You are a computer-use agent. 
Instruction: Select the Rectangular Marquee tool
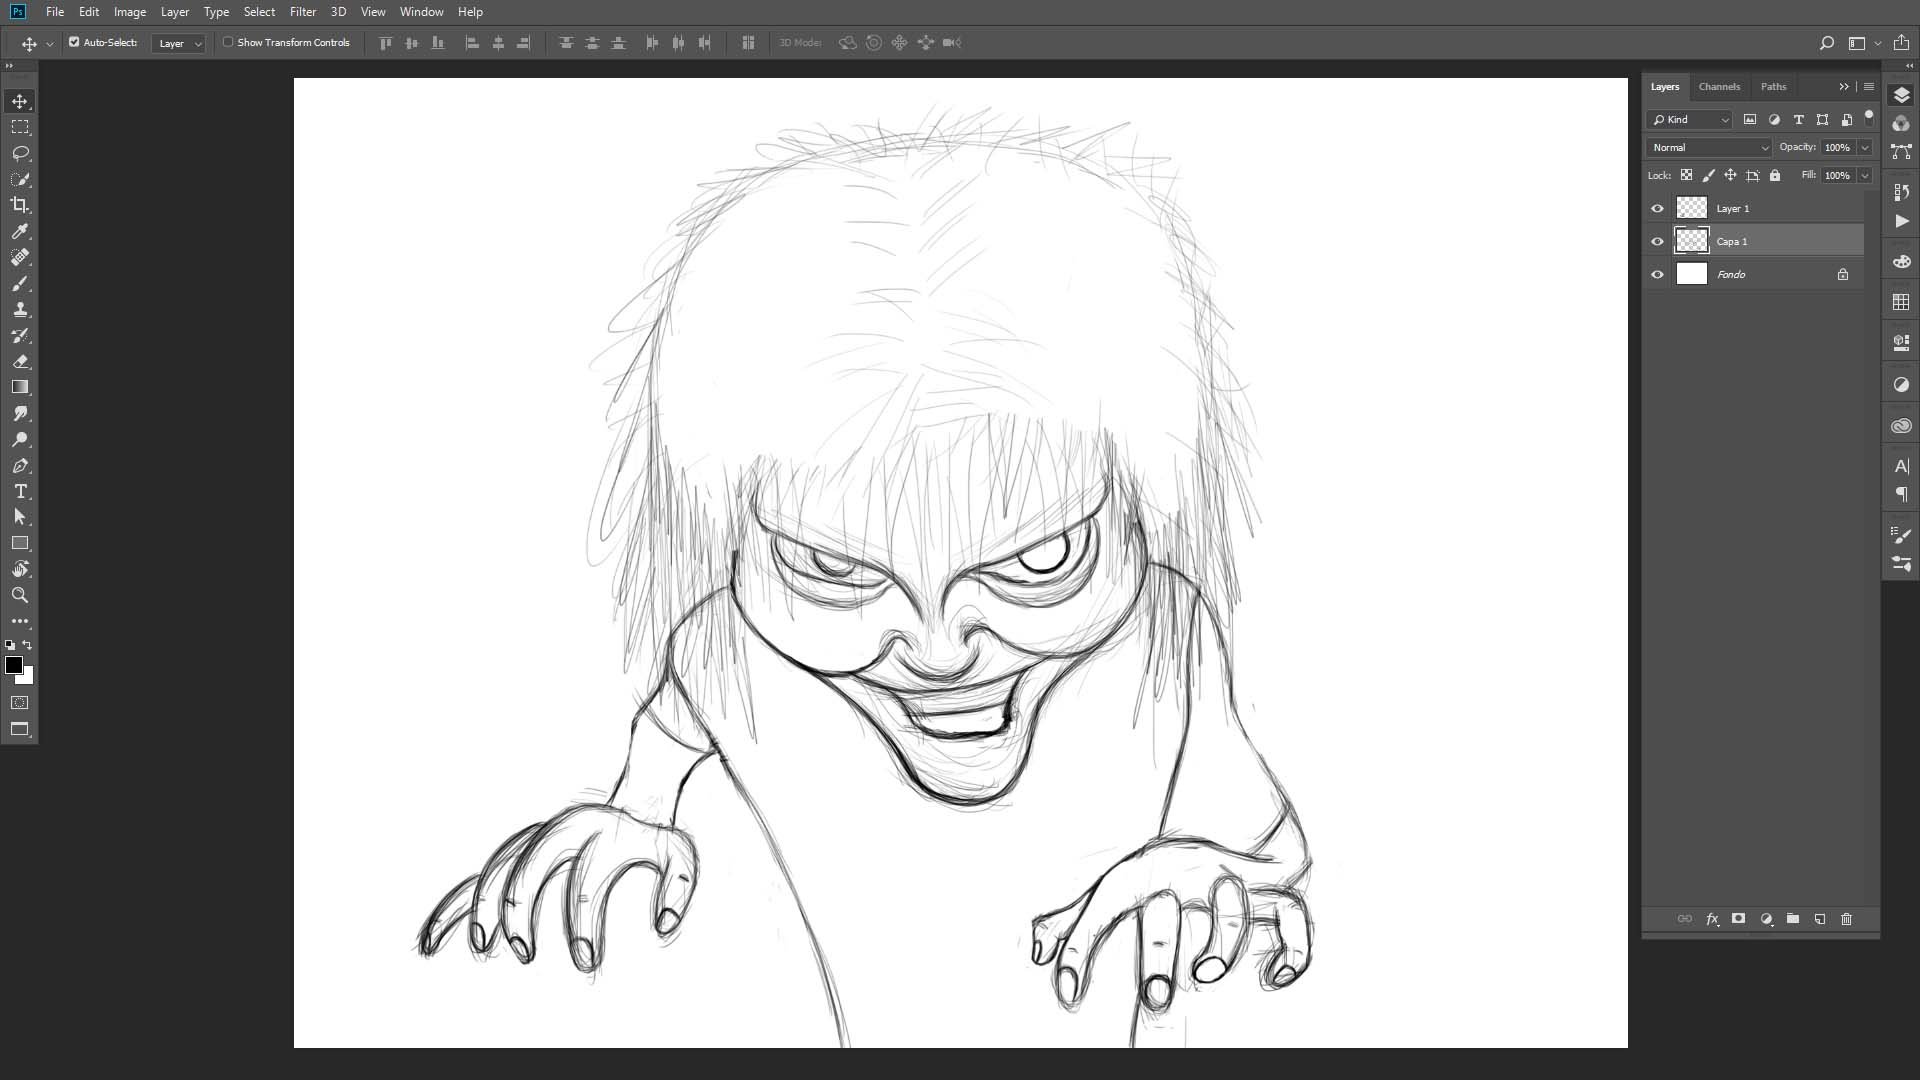click(x=20, y=127)
